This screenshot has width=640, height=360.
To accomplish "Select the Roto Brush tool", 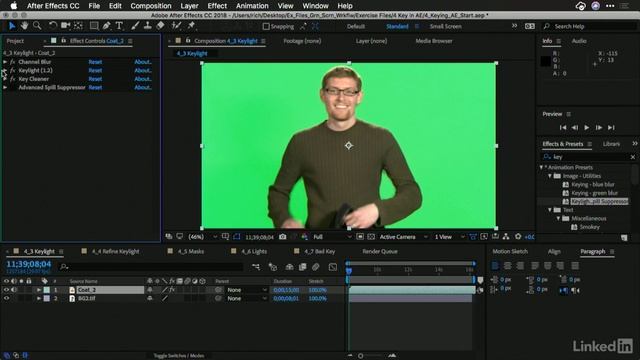I will tap(176, 26).
